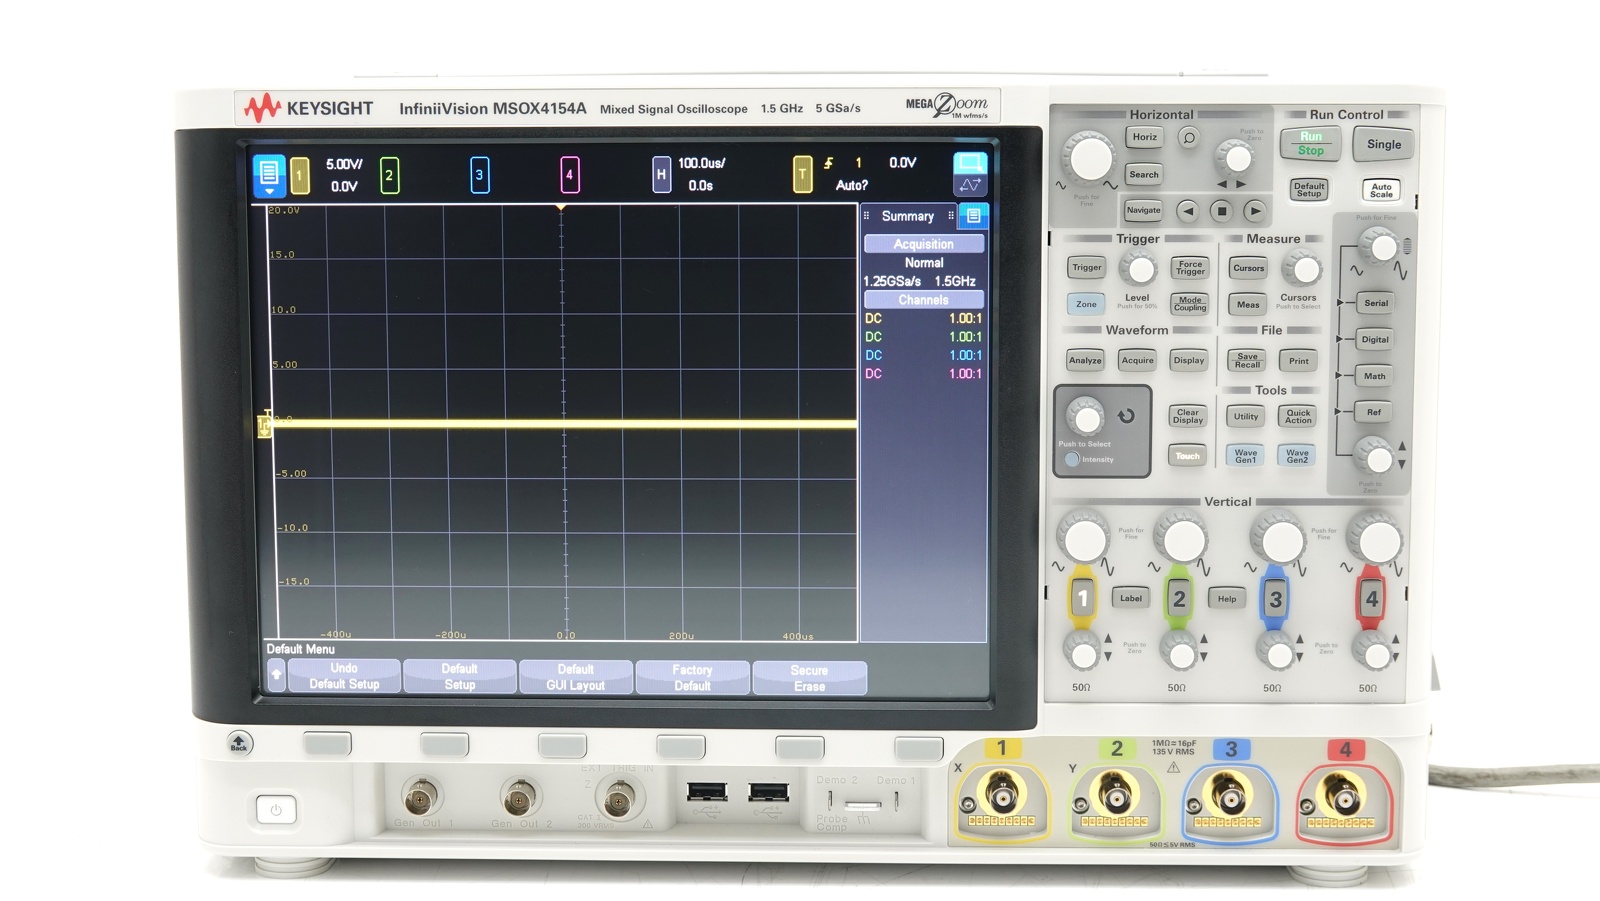Tap the H horizontal badge on screen
This screenshot has height=901, width=1600.
pyautogui.click(x=661, y=175)
